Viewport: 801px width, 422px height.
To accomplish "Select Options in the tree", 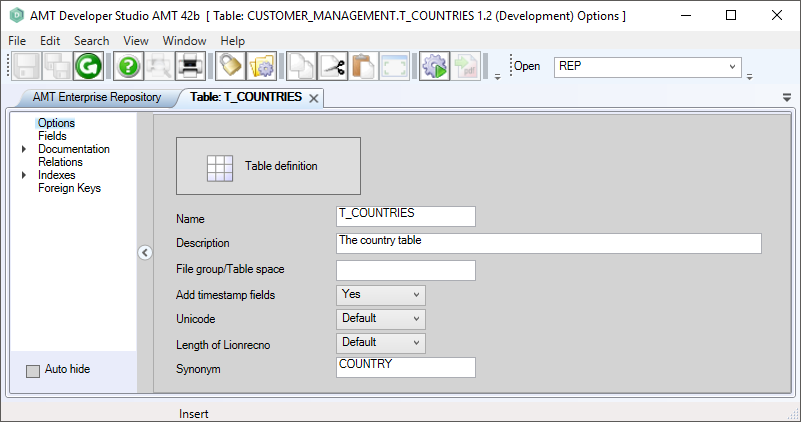I will [x=56, y=123].
